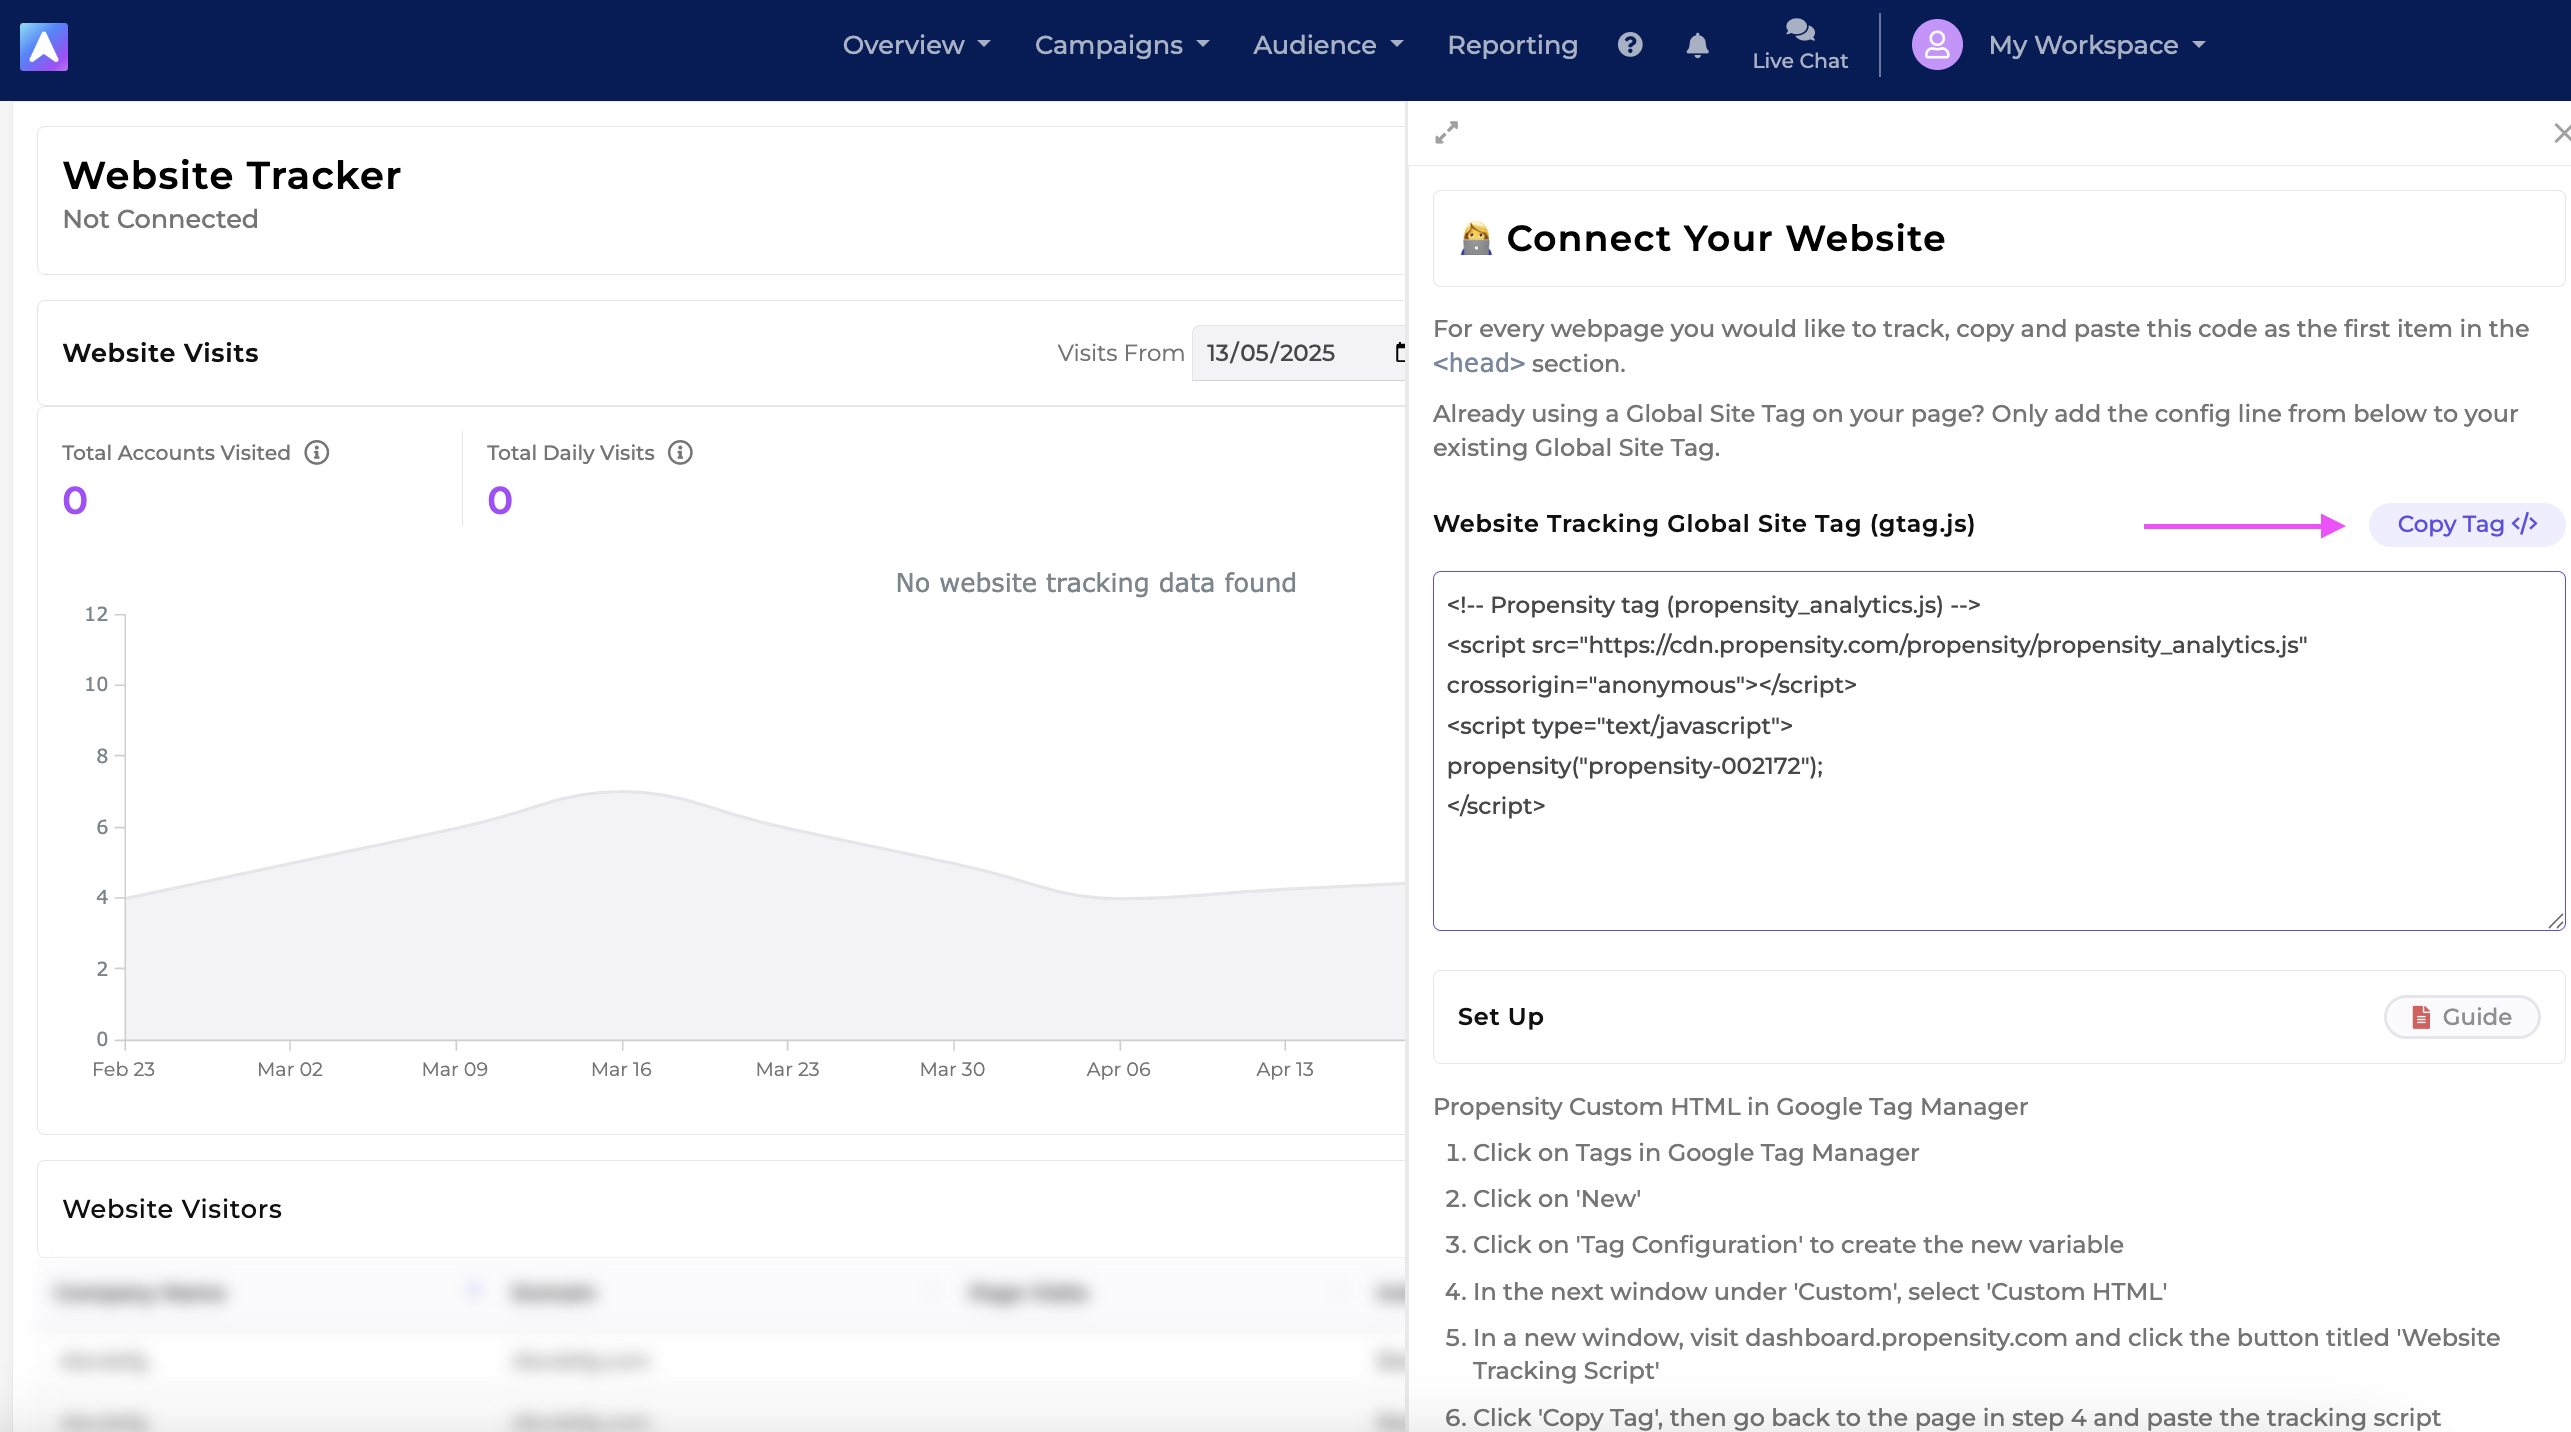Click the tracking code resize handle

(x=2556, y=921)
